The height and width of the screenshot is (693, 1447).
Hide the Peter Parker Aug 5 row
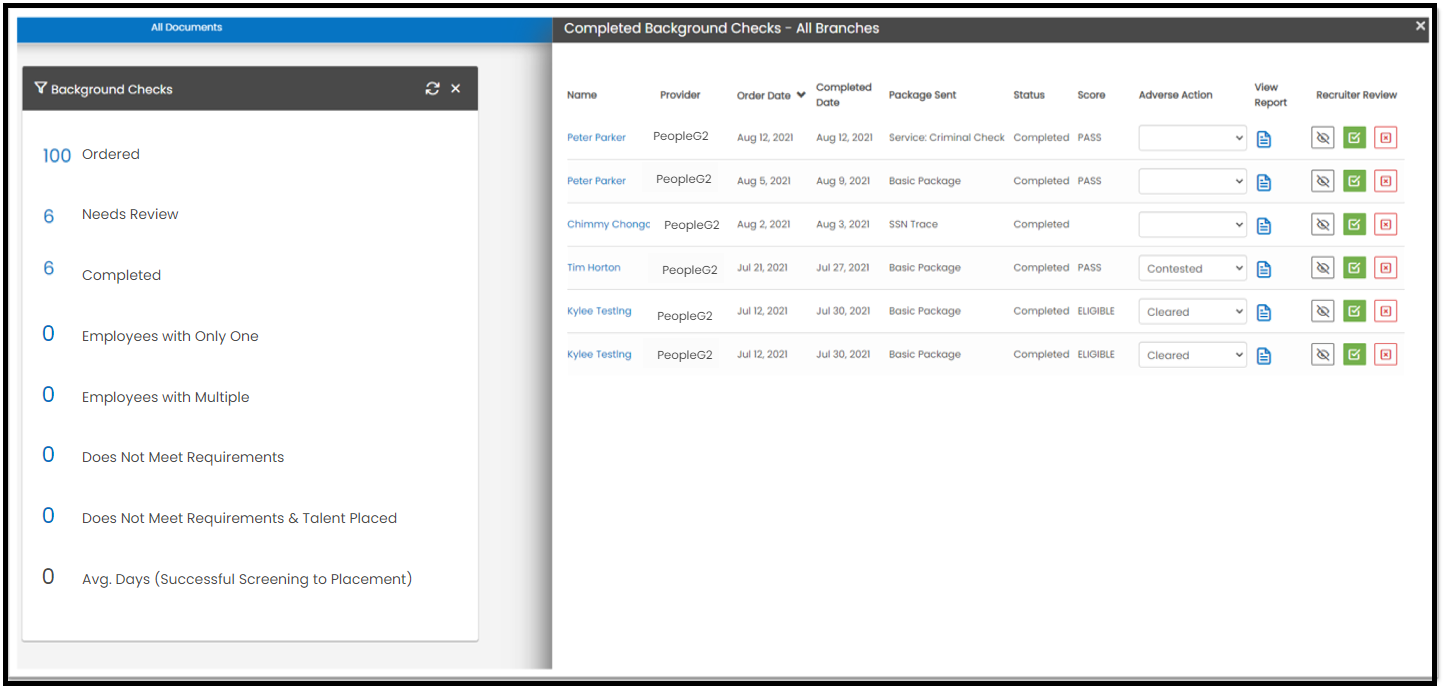(x=1323, y=181)
